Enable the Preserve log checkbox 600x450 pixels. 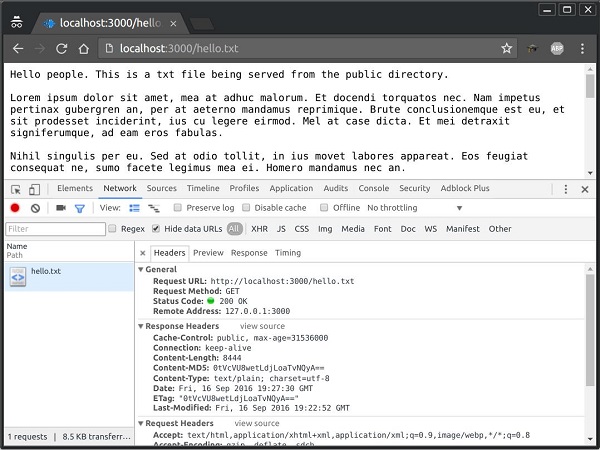pyautogui.click(x=178, y=208)
